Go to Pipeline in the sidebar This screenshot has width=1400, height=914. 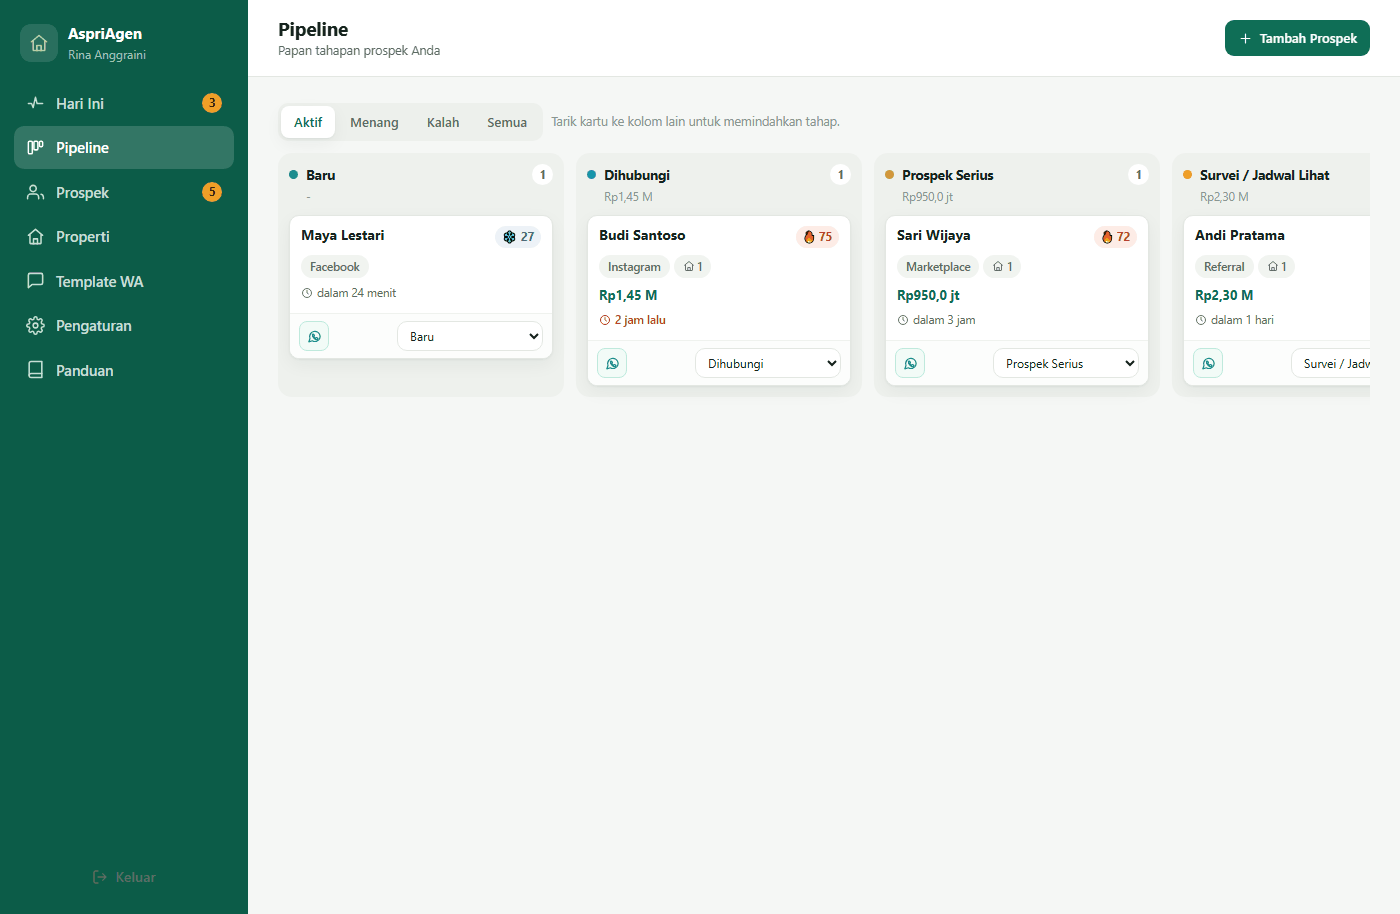[124, 147]
